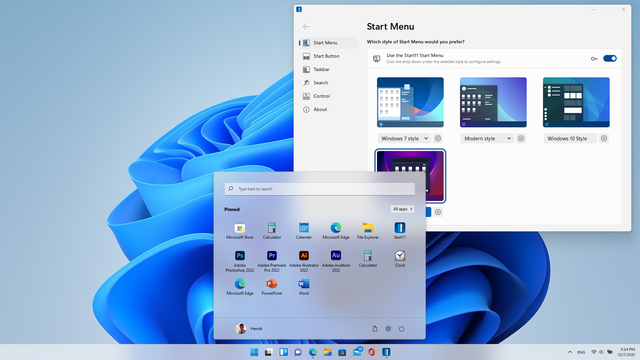This screenshot has height=360, width=640.
Task: Open the Start Button settings page
Action: pos(328,56)
